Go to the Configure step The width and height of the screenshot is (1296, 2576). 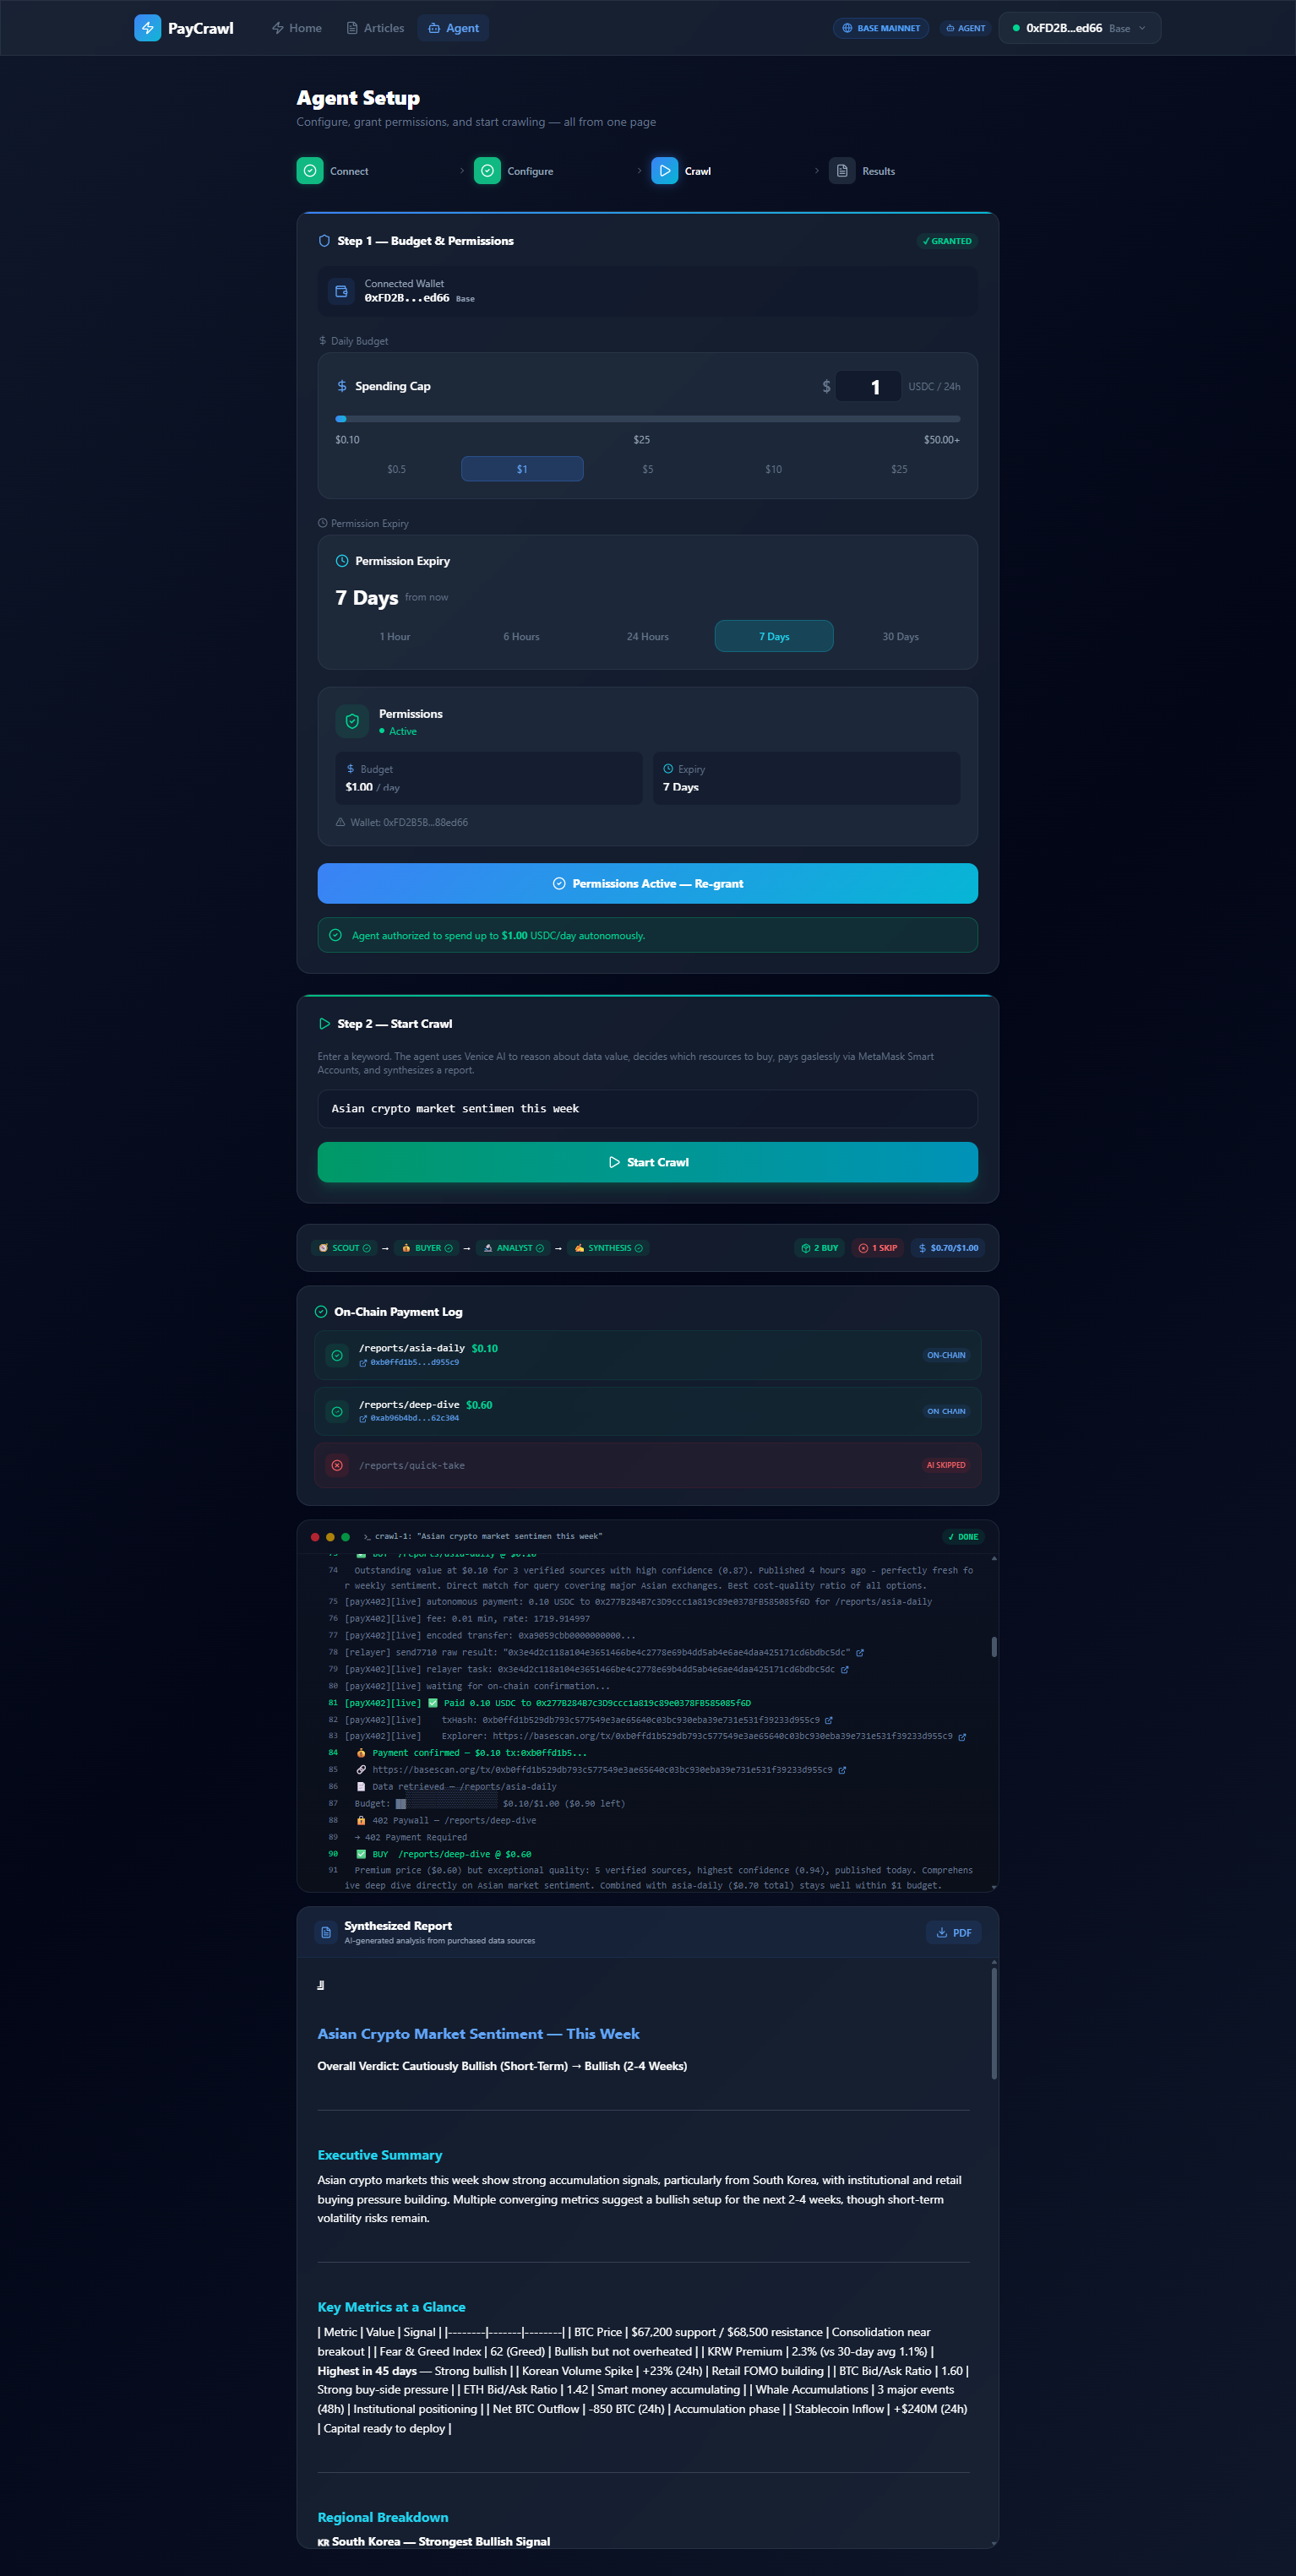514,171
